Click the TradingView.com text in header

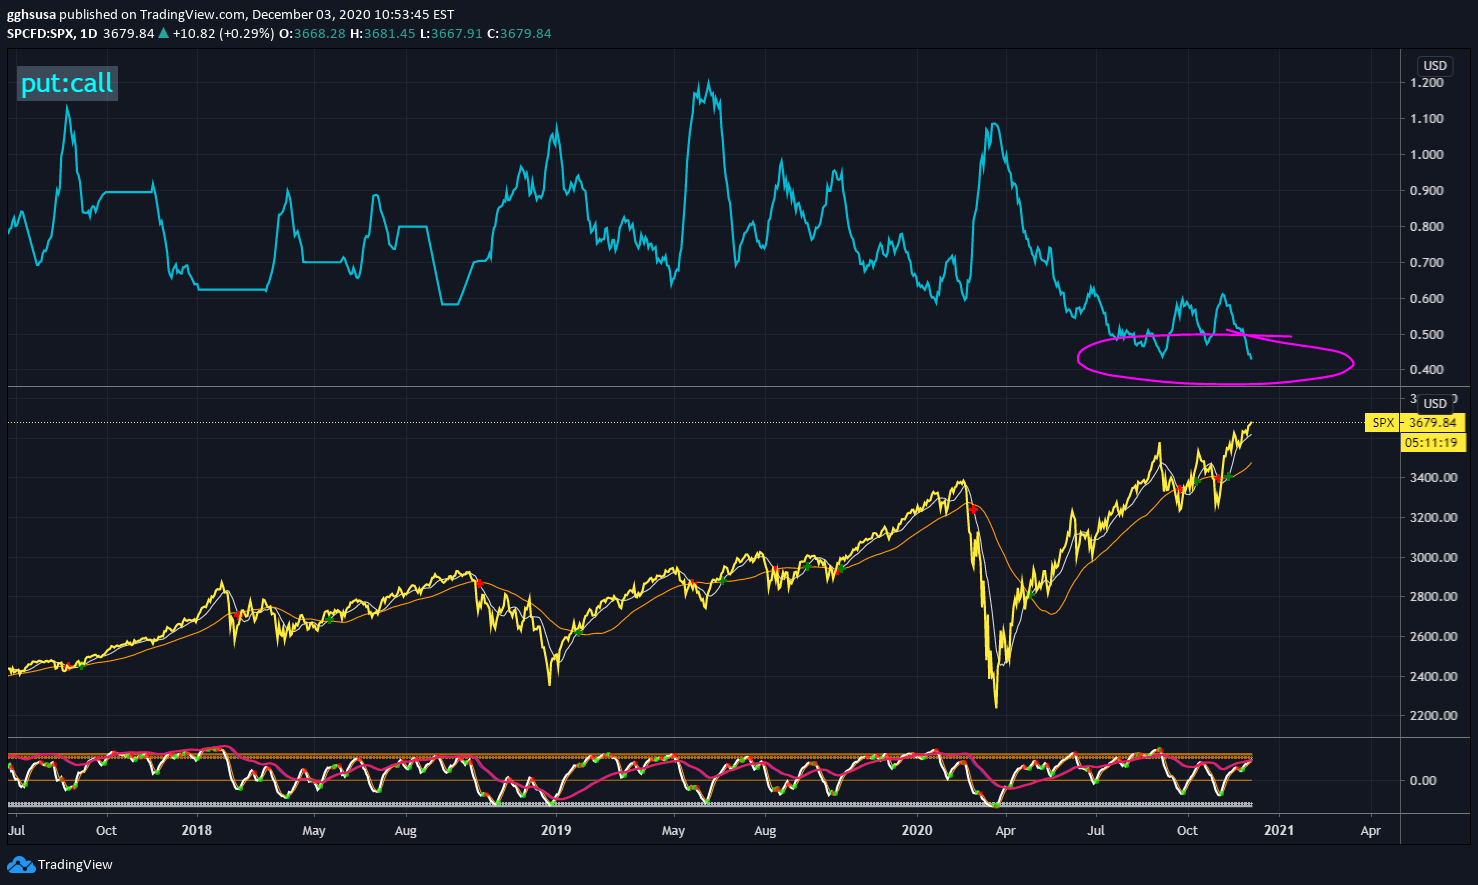pos(192,15)
